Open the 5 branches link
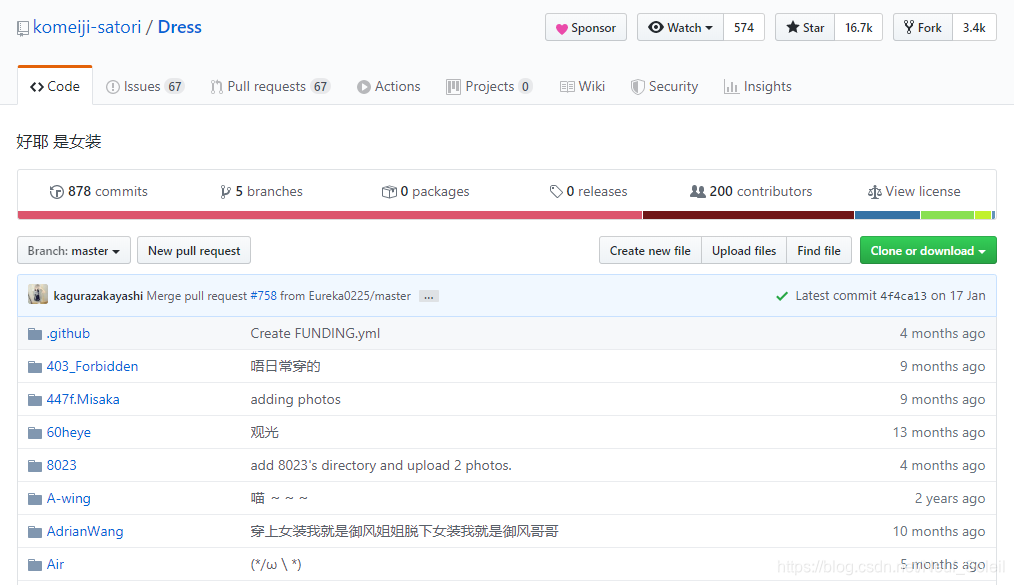The height and width of the screenshot is (585, 1014). pos(261,192)
